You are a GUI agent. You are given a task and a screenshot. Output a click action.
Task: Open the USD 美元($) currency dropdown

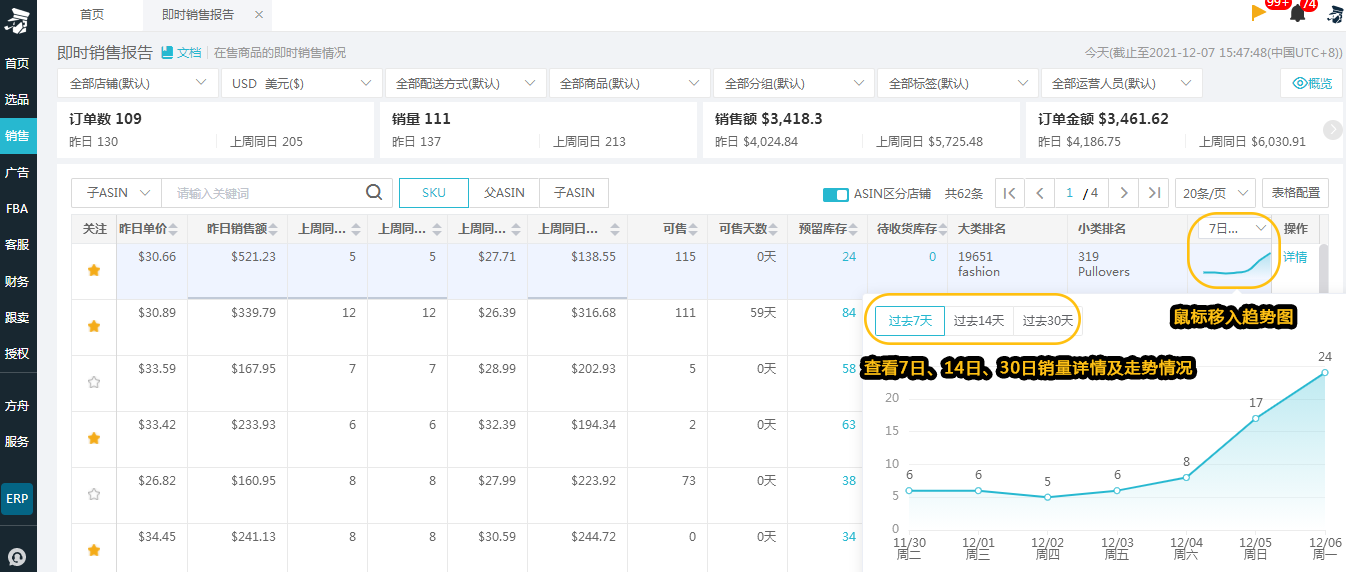click(x=302, y=83)
